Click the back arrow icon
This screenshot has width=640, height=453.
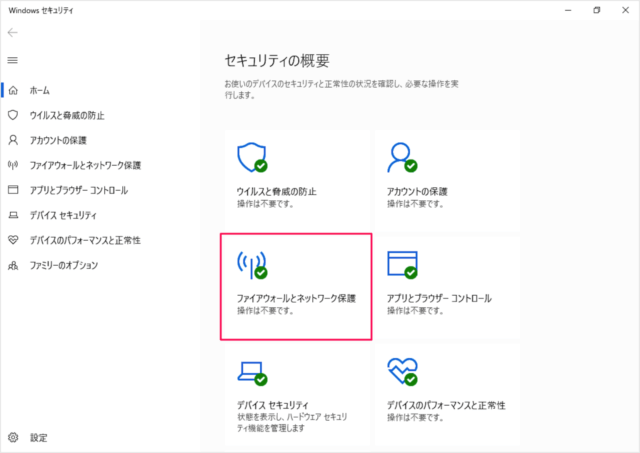[x=13, y=33]
